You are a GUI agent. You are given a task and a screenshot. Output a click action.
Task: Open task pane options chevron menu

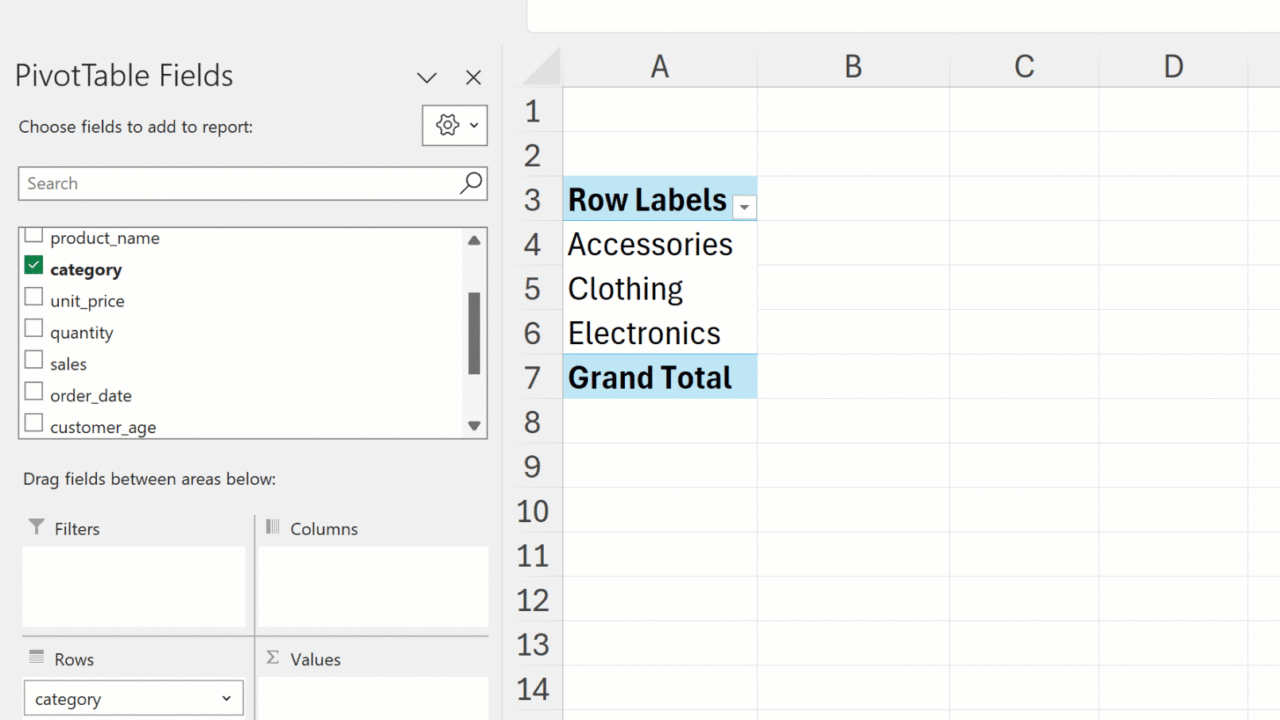(x=427, y=78)
